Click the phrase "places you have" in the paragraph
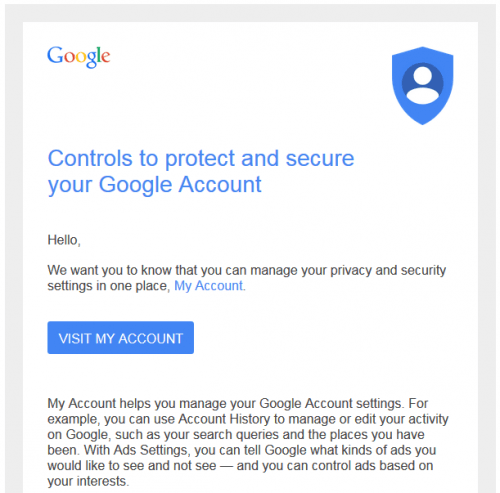This screenshot has height=493, width=500. coord(377,435)
